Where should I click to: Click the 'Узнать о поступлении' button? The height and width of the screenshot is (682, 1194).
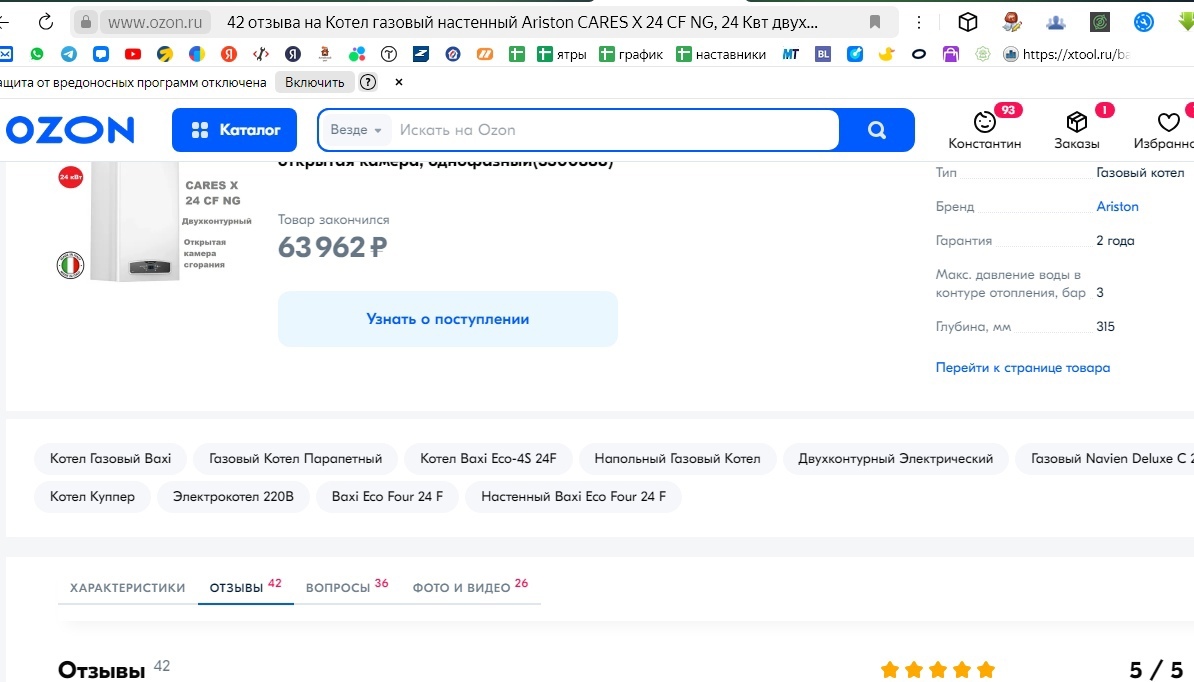pyautogui.click(x=448, y=319)
